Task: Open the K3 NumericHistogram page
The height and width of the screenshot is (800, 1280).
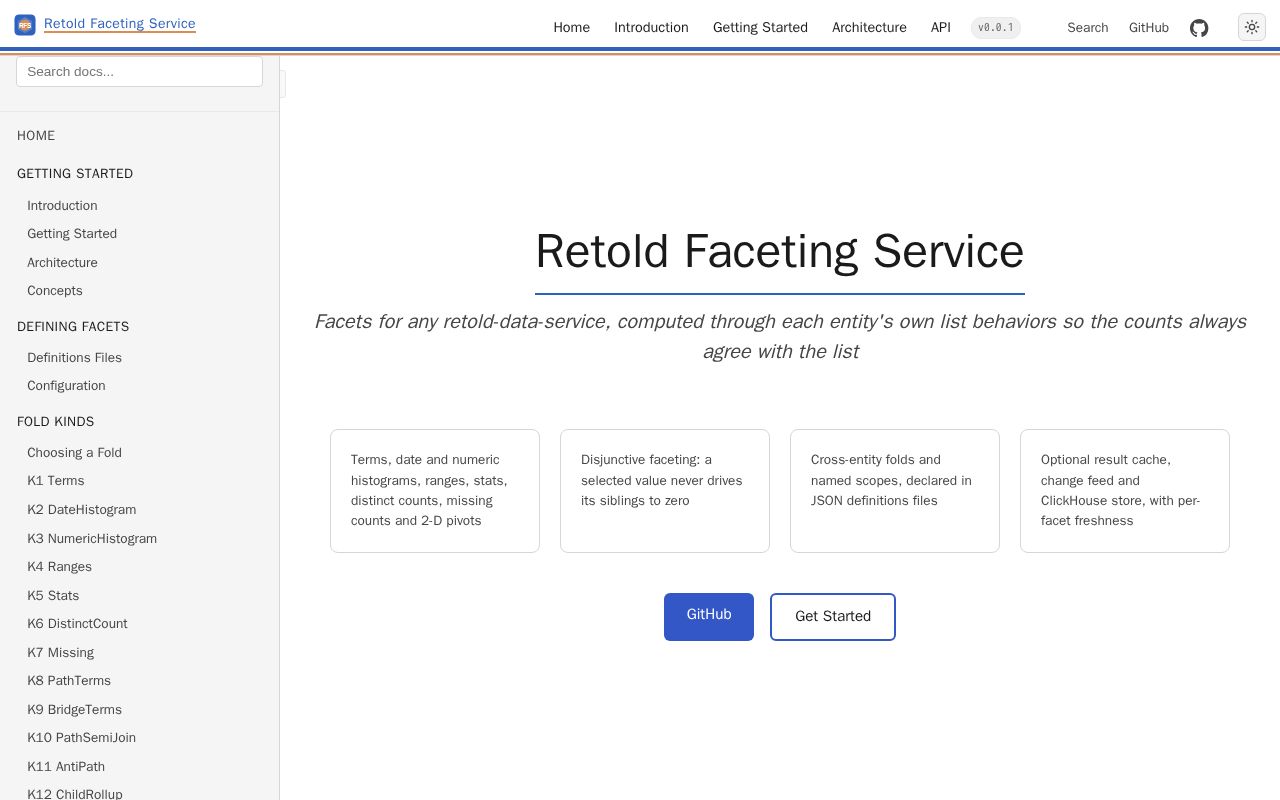Action: tap(92, 539)
